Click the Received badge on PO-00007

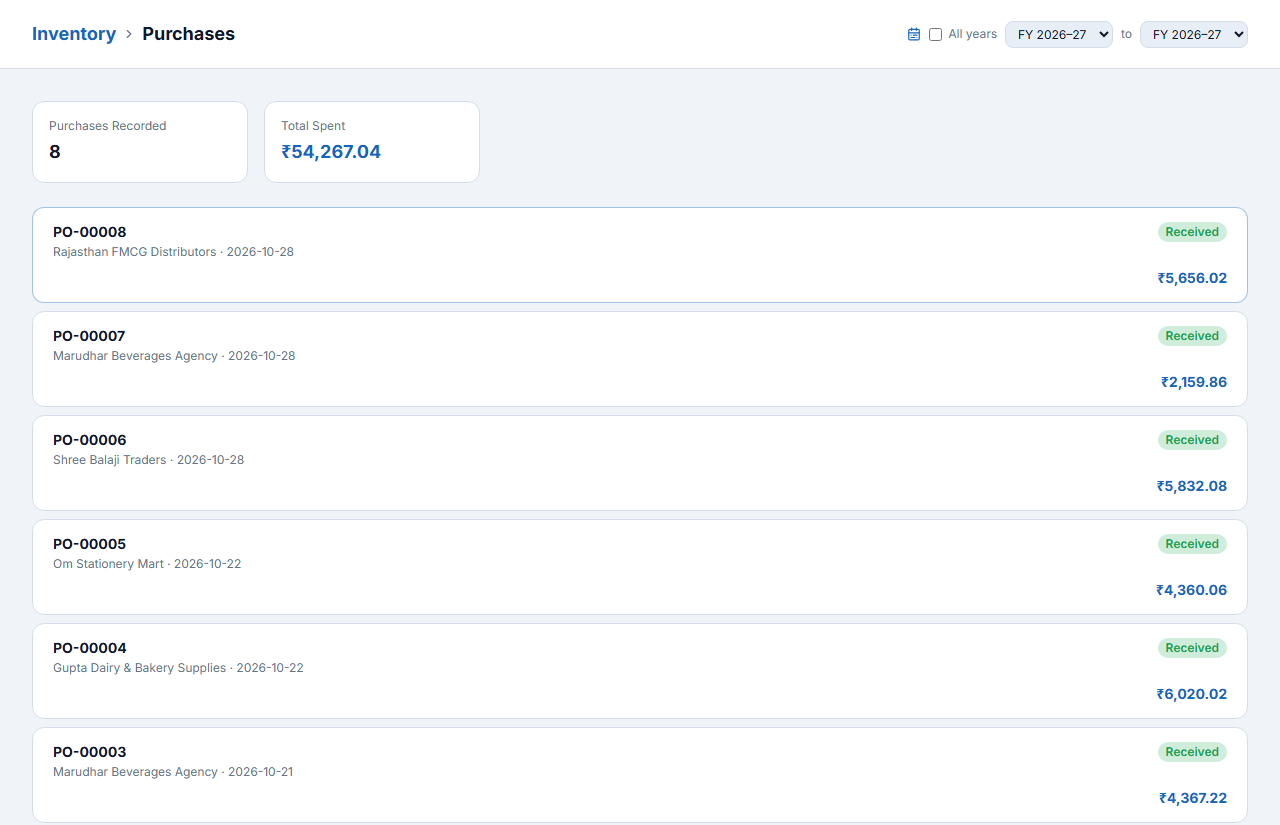[1192, 336]
